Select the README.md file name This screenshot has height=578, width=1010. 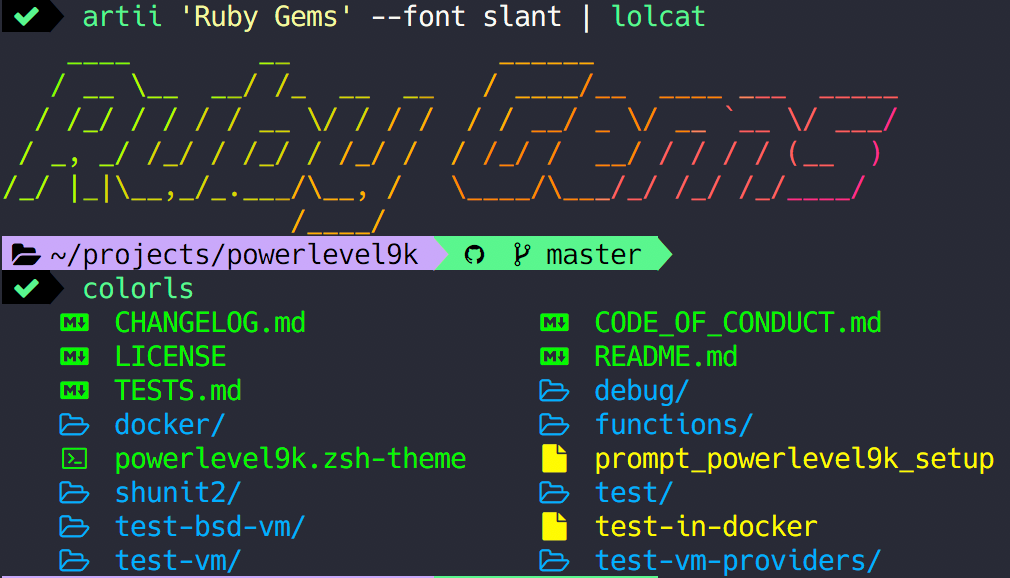tap(666, 357)
